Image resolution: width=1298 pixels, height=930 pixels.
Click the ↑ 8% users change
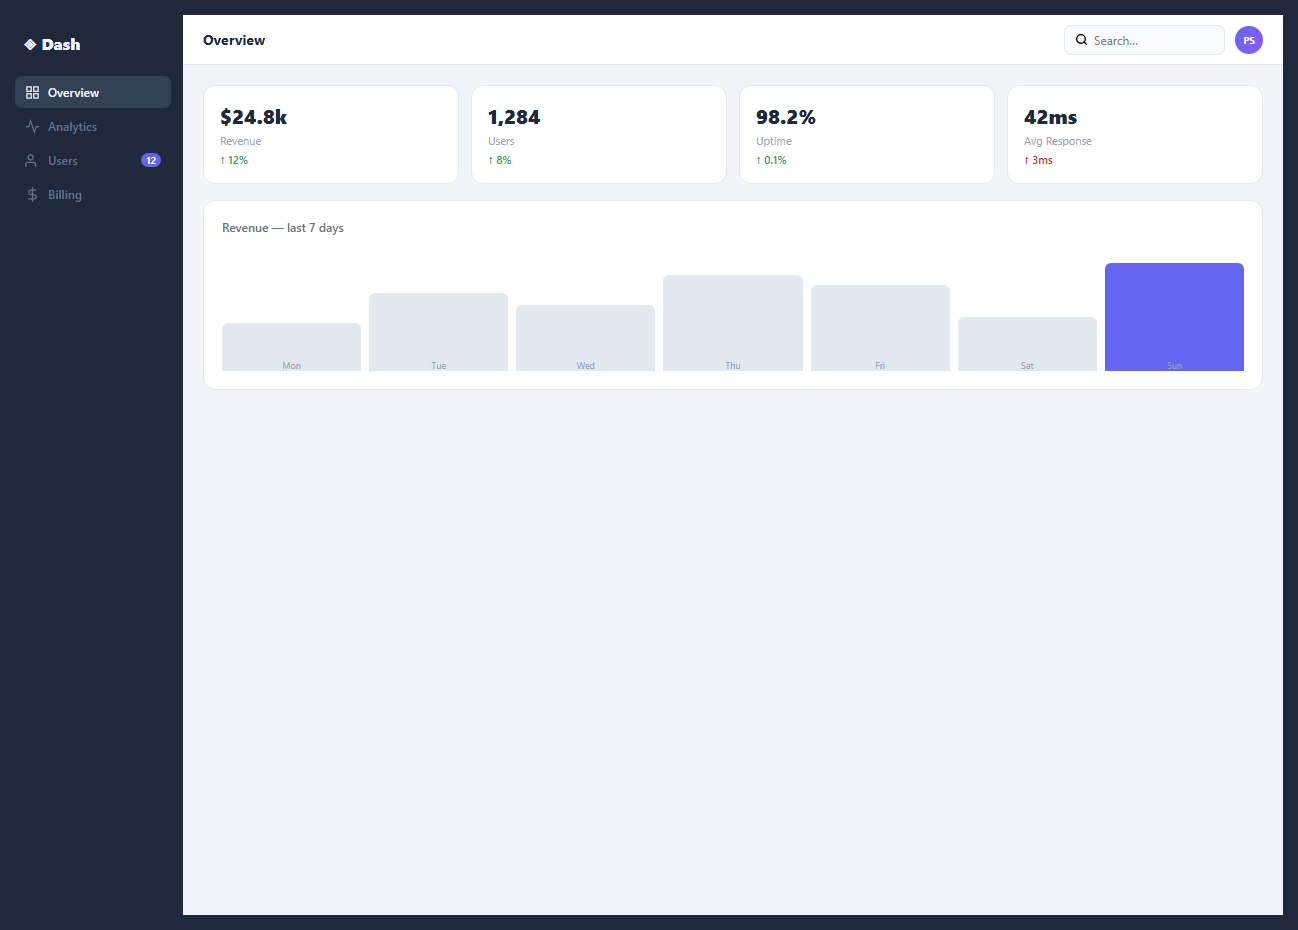point(500,160)
